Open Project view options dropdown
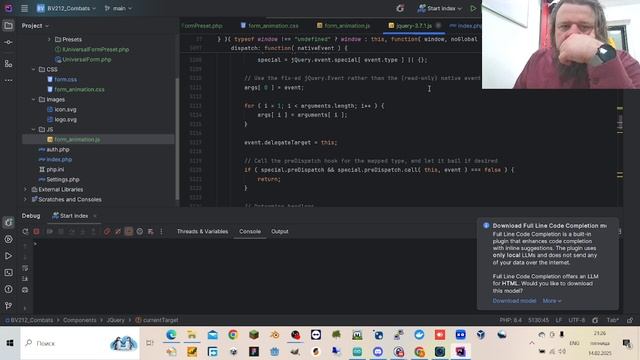 [35, 26]
